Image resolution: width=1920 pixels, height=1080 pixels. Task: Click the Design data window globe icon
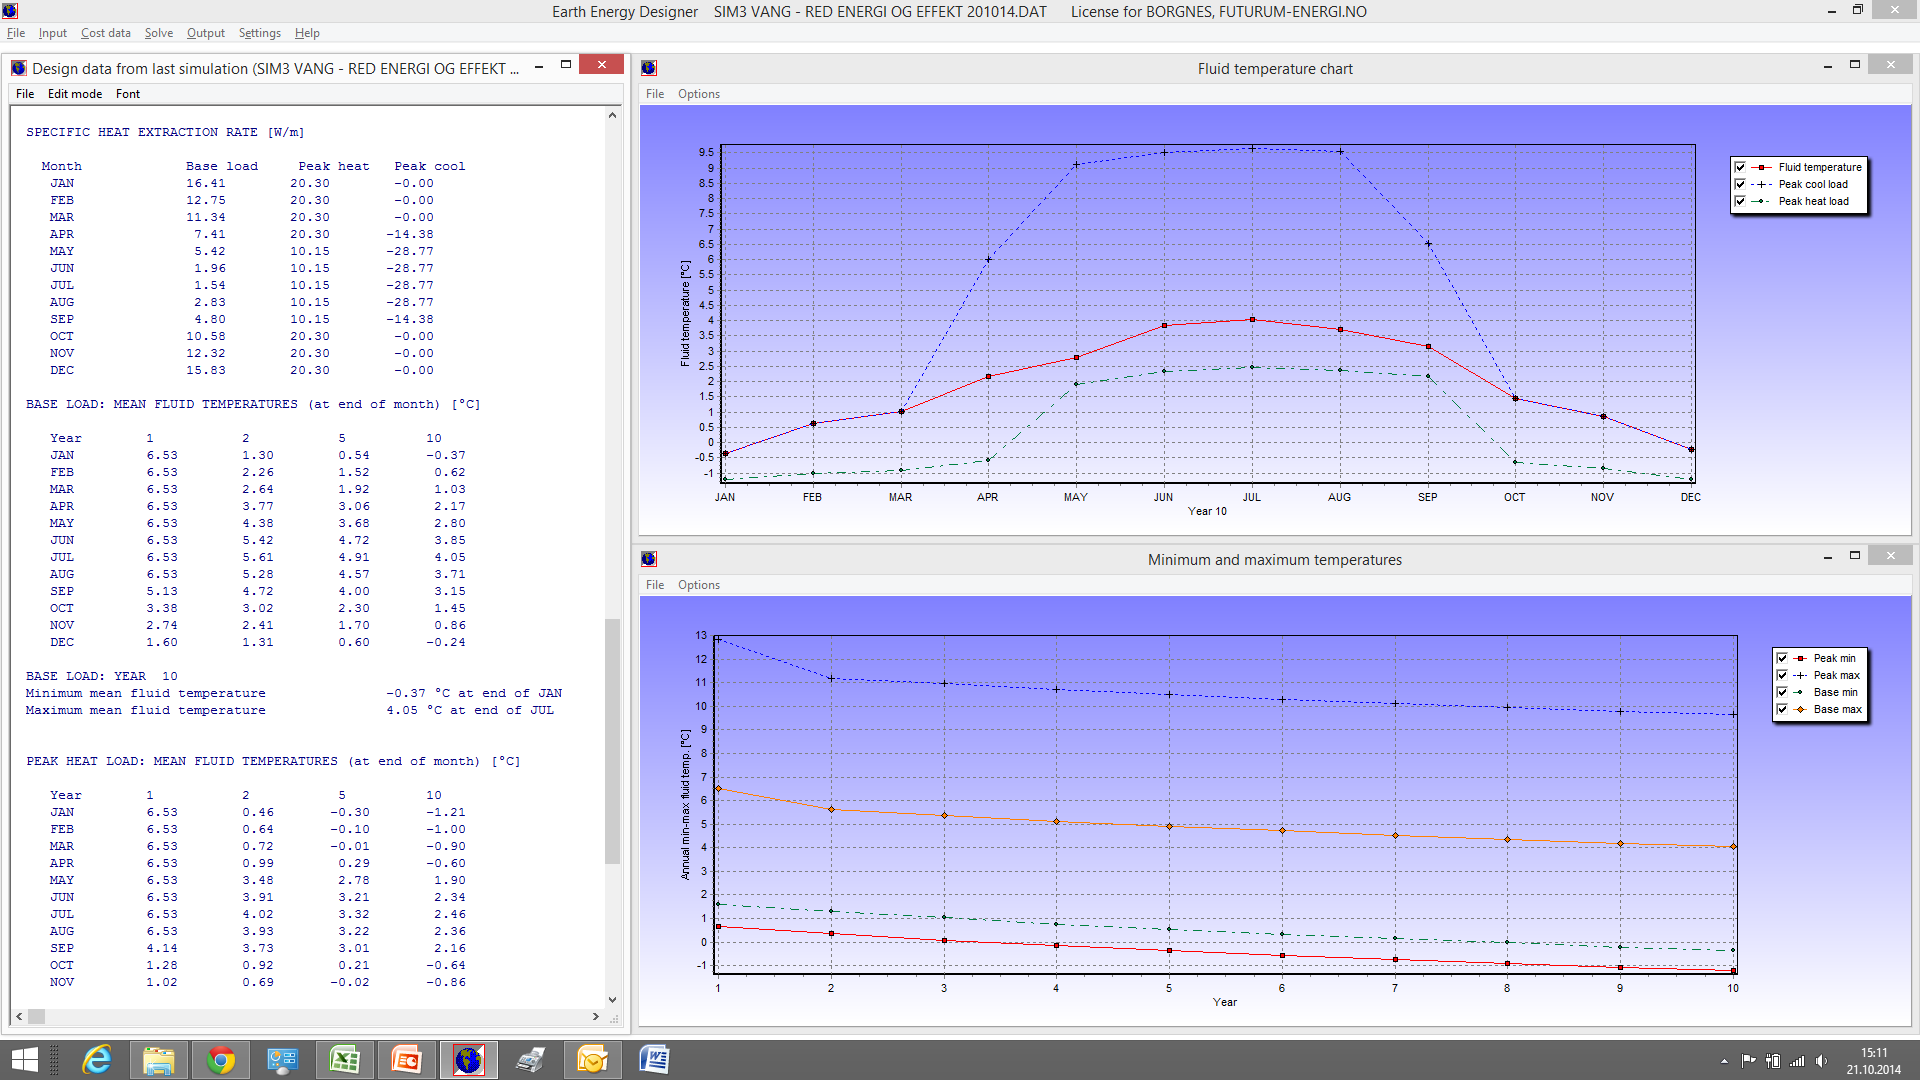pyautogui.click(x=18, y=68)
